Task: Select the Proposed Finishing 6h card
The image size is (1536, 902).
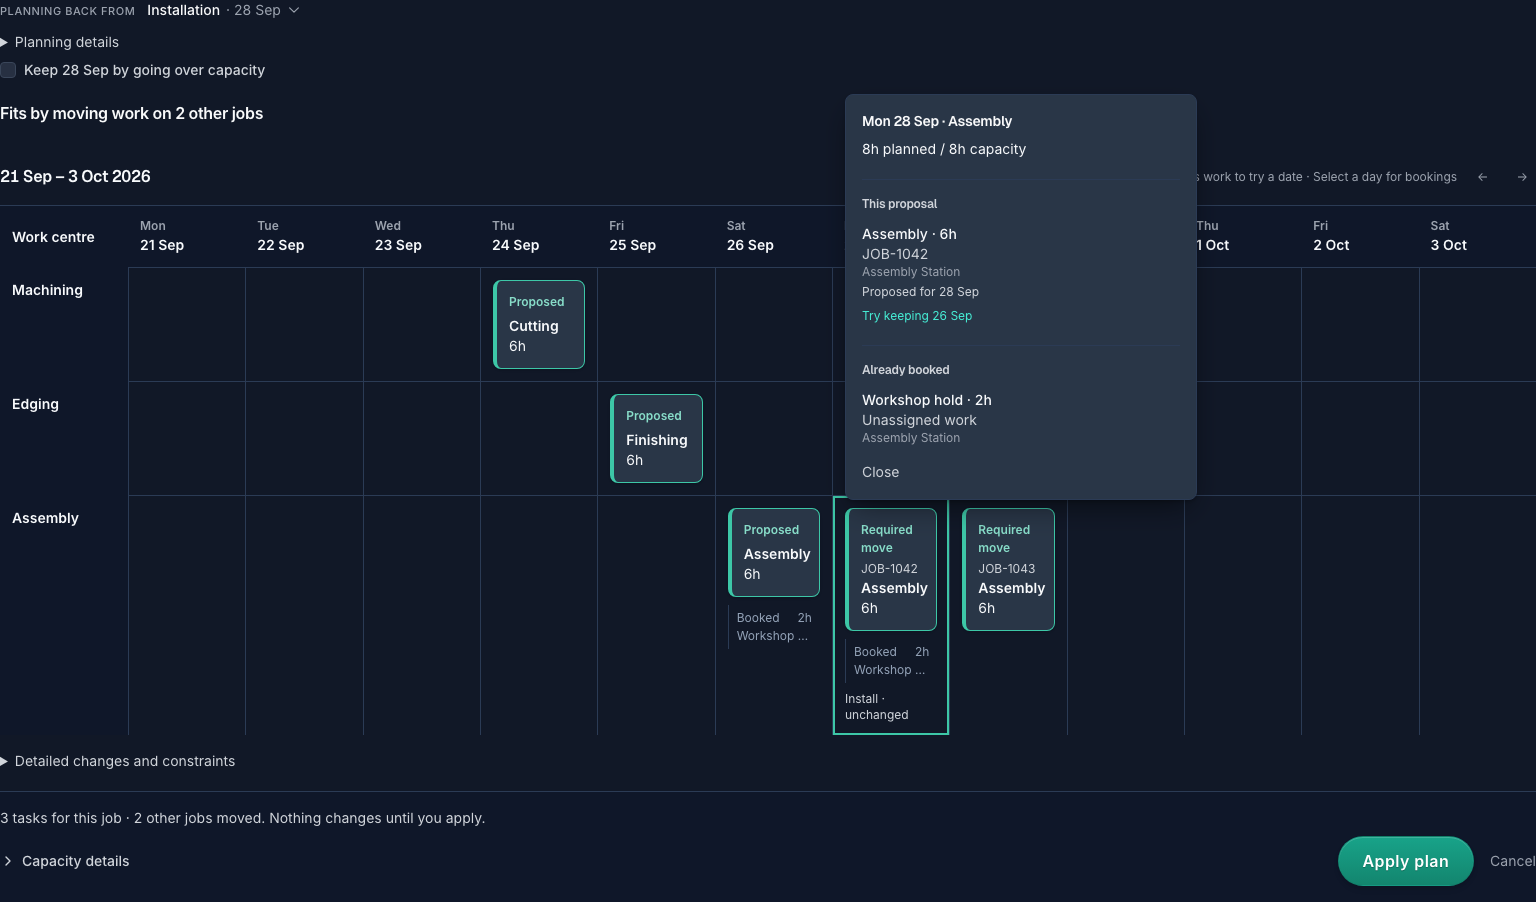Action: tap(656, 438)
